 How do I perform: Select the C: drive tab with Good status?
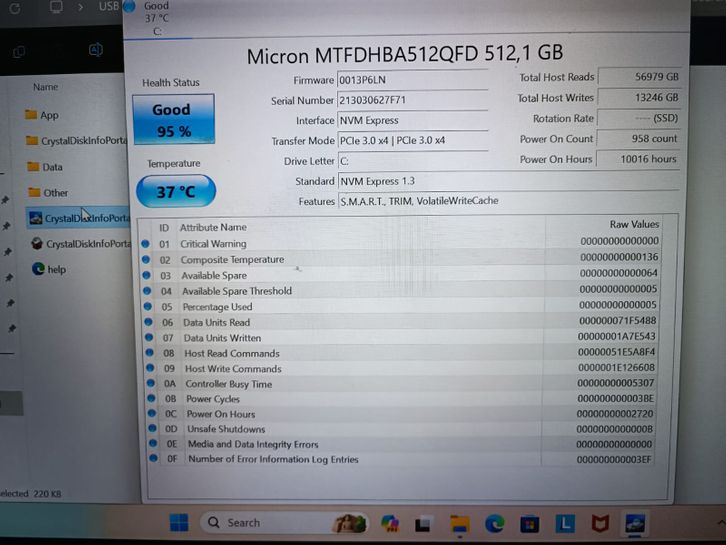point(156,18)
